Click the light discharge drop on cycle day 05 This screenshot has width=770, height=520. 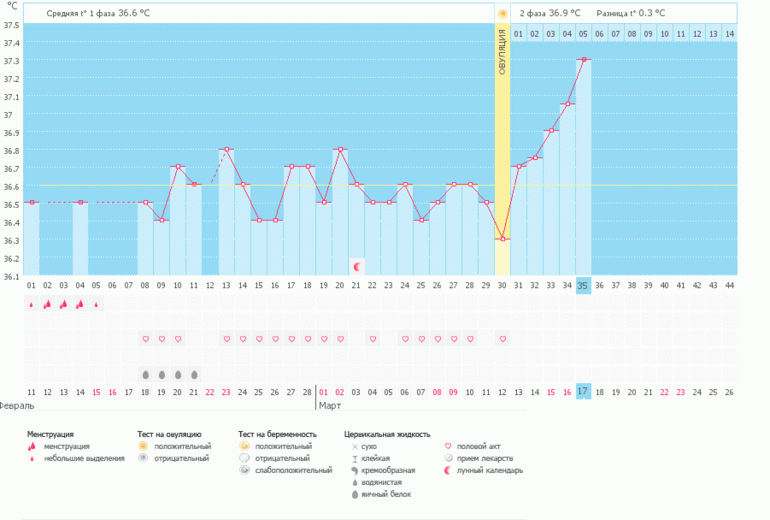coord(96,305)
